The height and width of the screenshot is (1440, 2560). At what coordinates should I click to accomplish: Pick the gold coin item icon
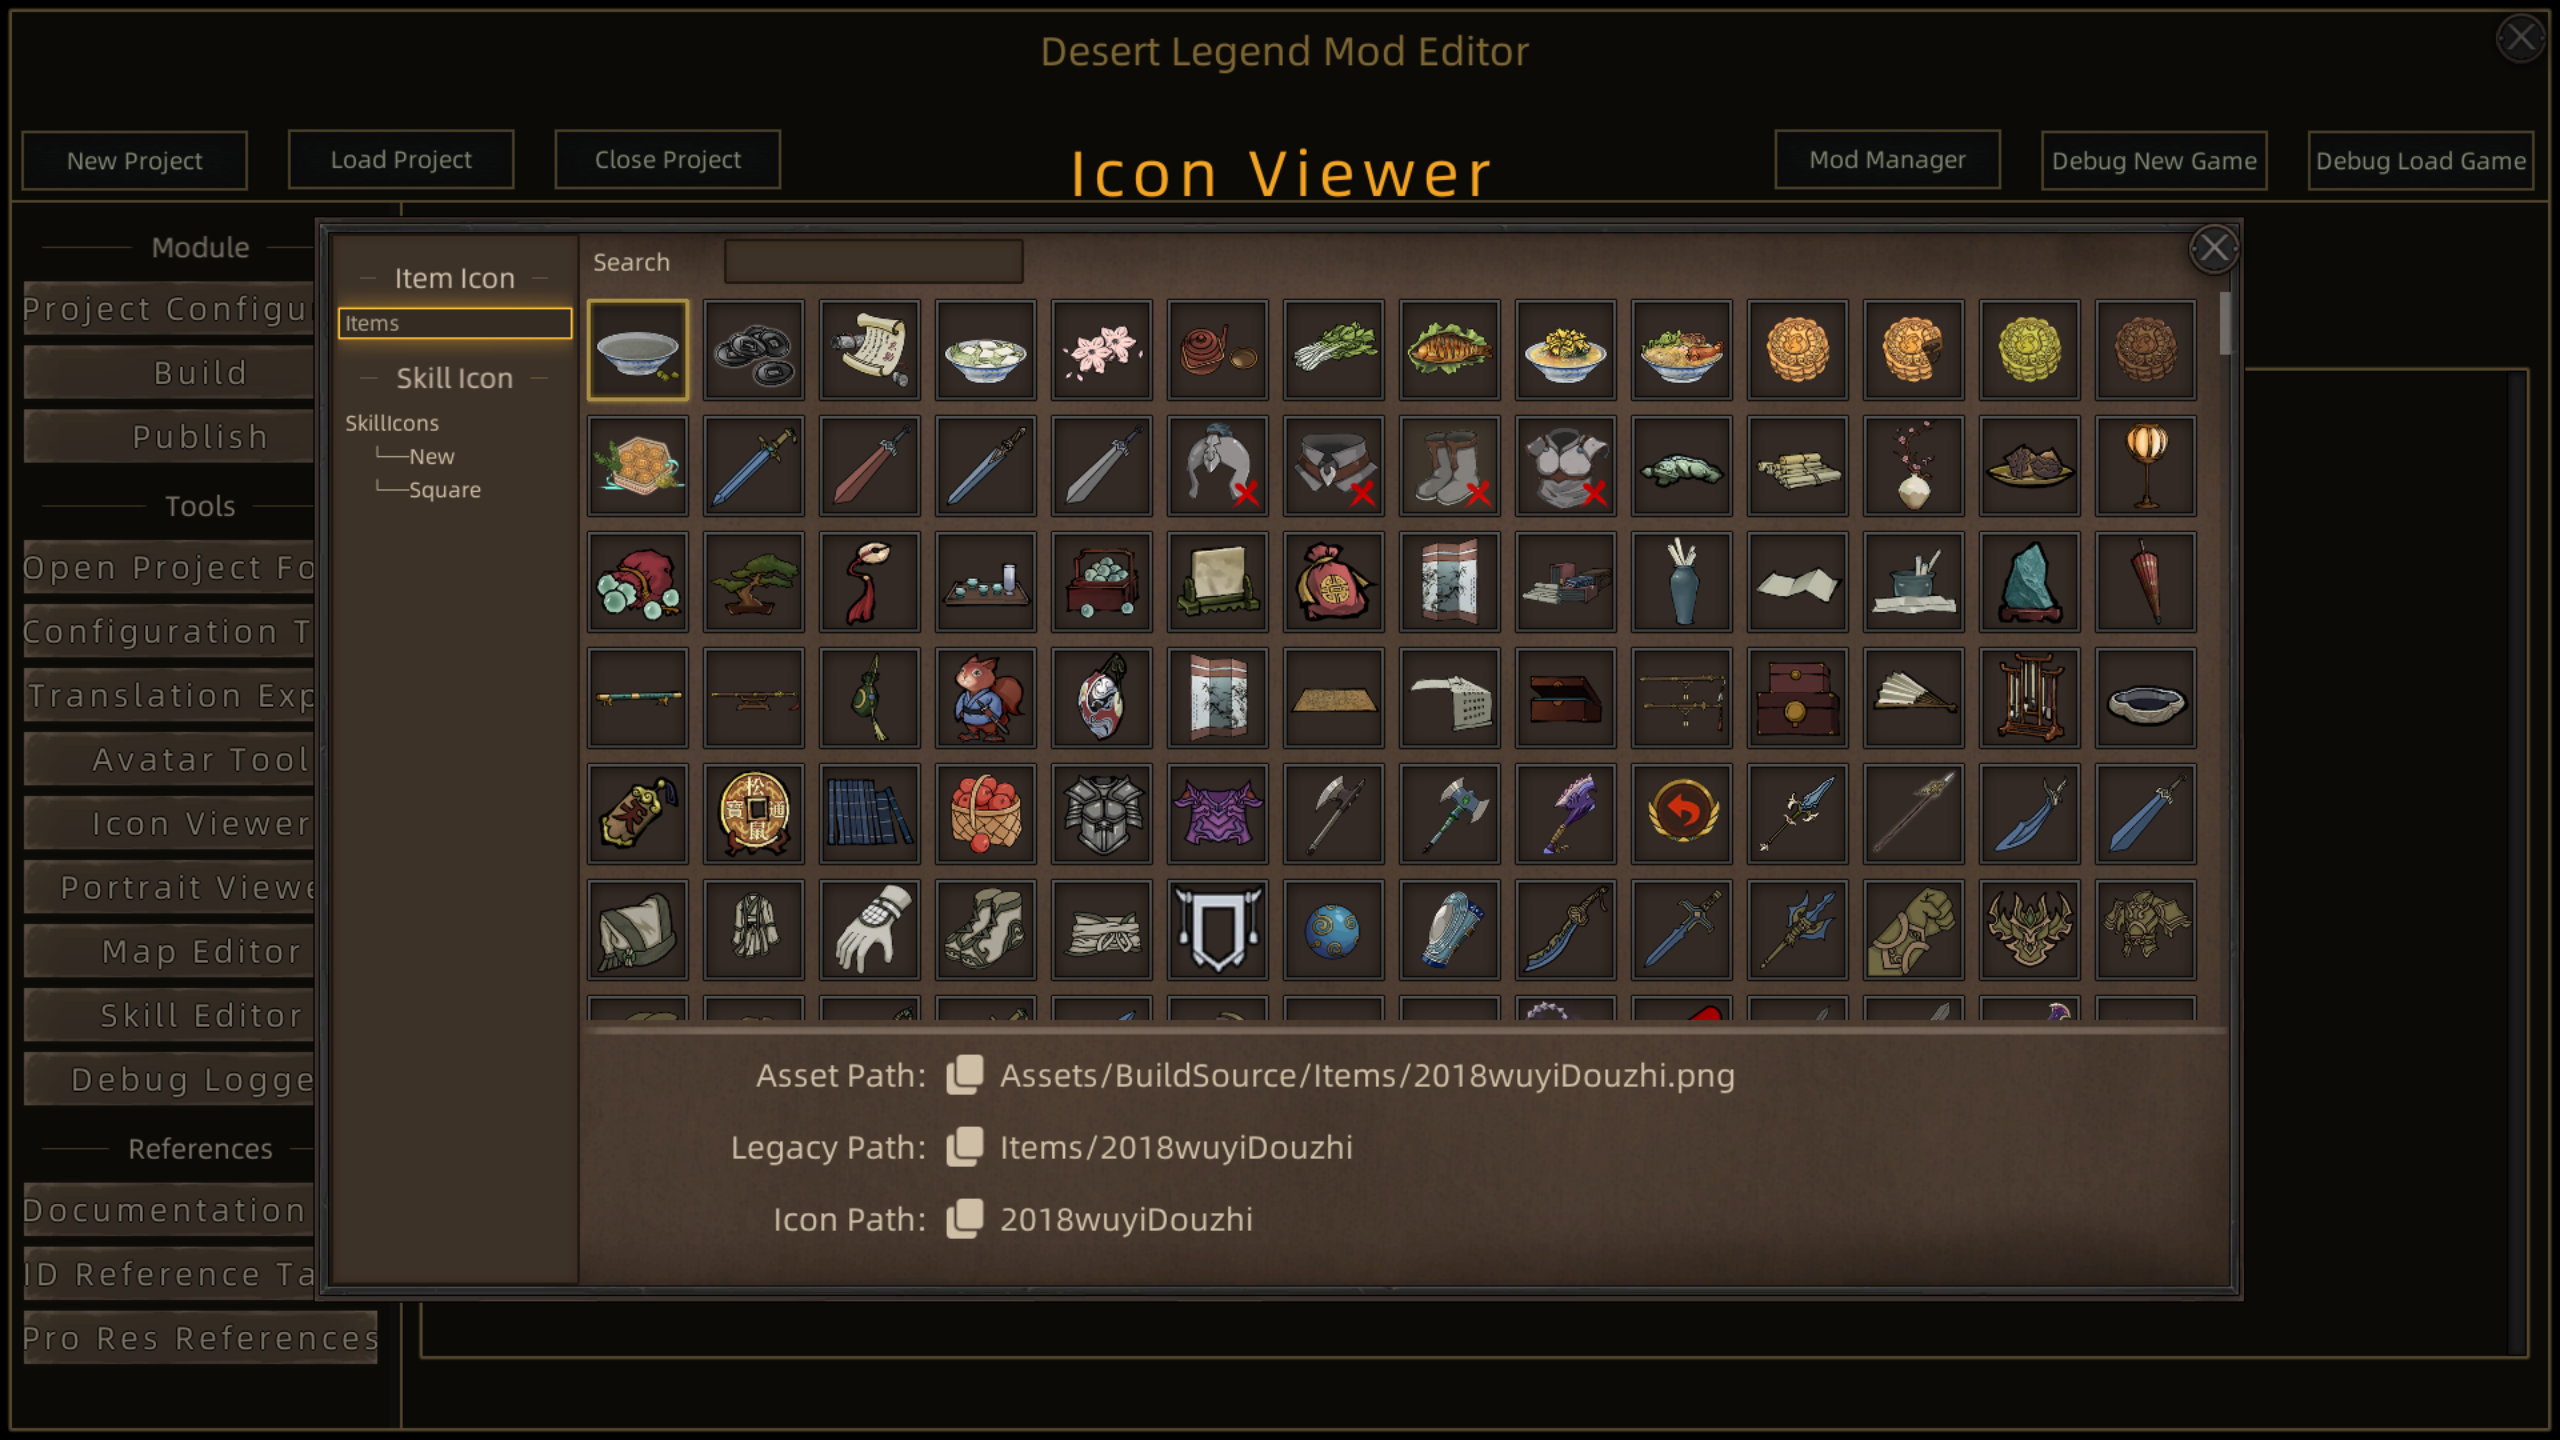click(x=753, y=814)
